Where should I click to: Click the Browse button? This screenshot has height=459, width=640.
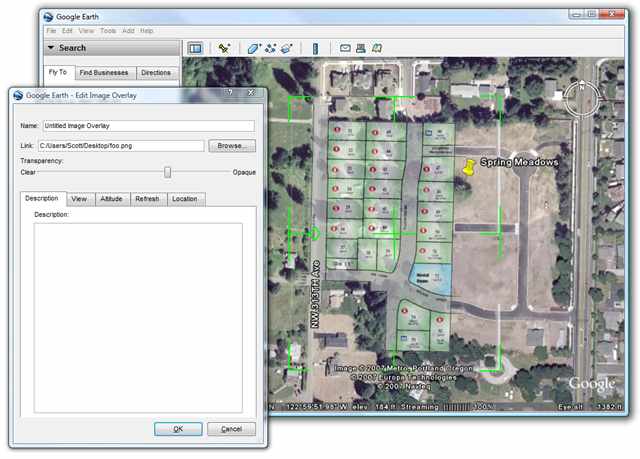coord(232,146)
